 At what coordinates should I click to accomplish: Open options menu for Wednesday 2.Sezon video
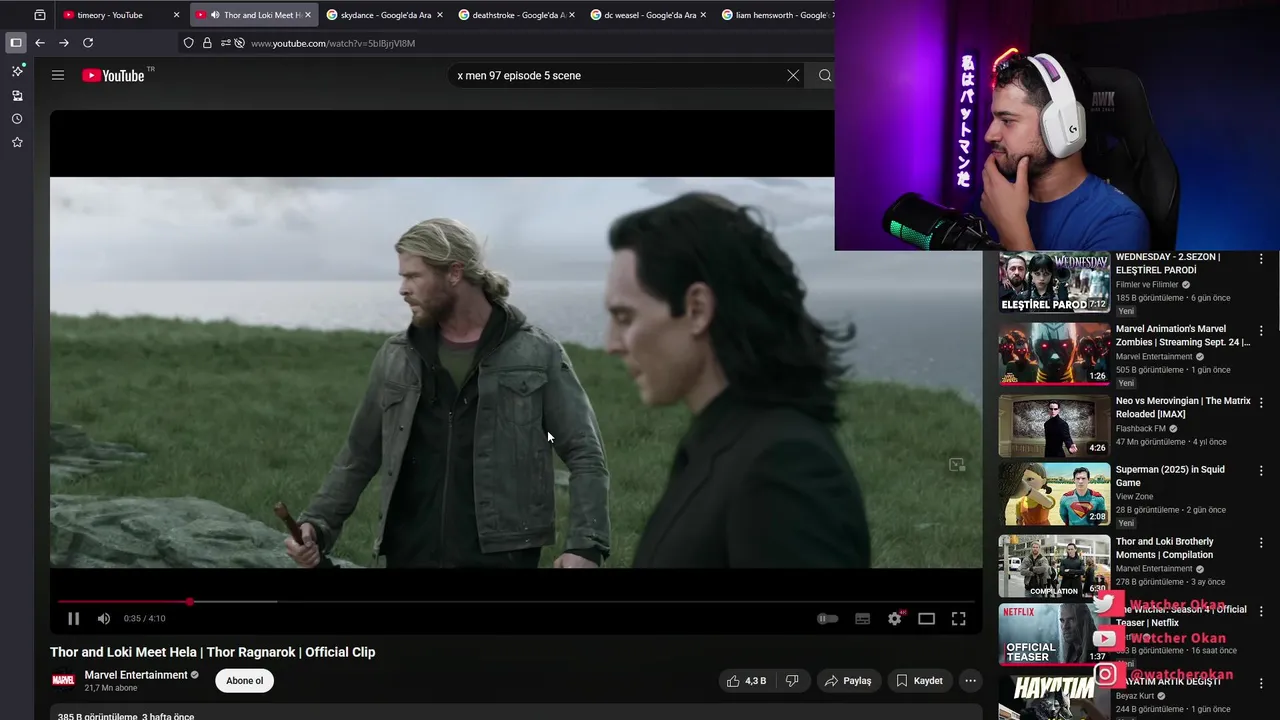tap(1261, 259)
